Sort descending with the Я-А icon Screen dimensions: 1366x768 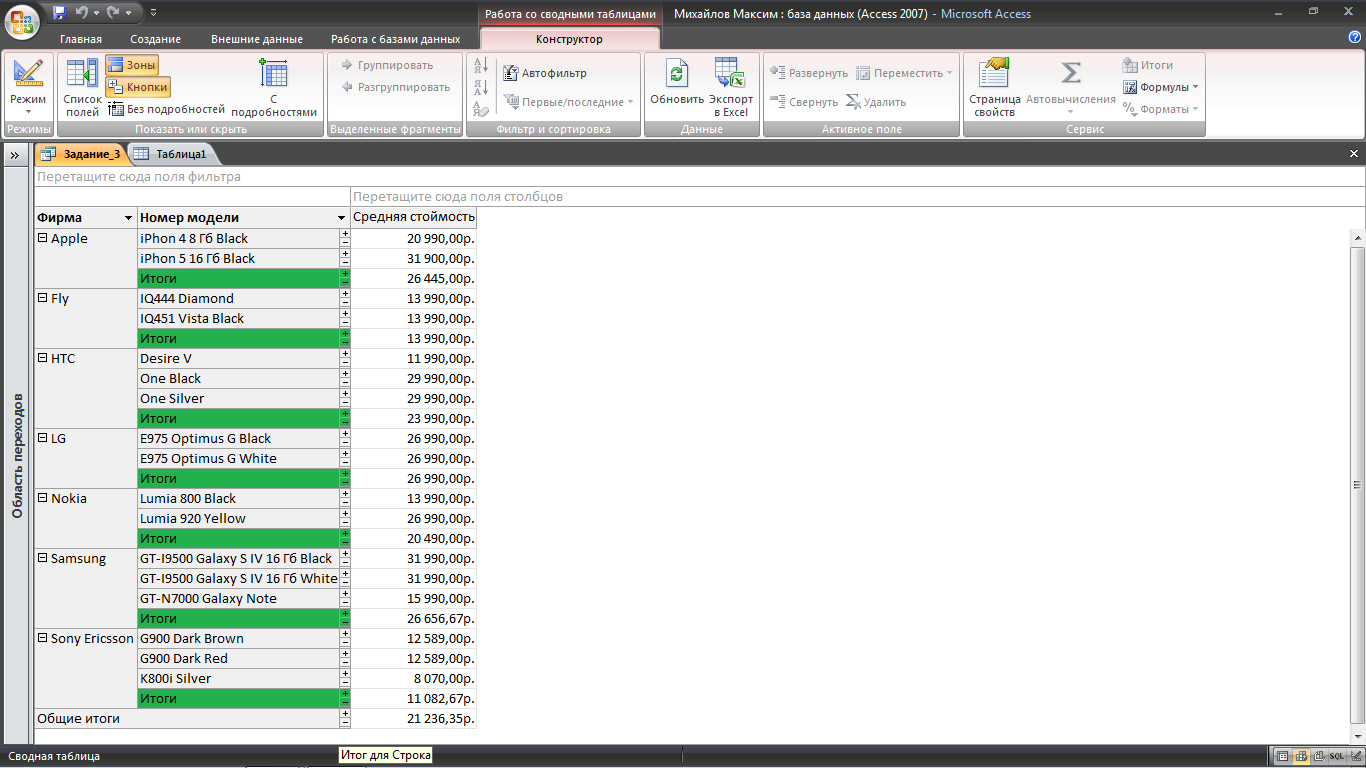pos(480,87)
